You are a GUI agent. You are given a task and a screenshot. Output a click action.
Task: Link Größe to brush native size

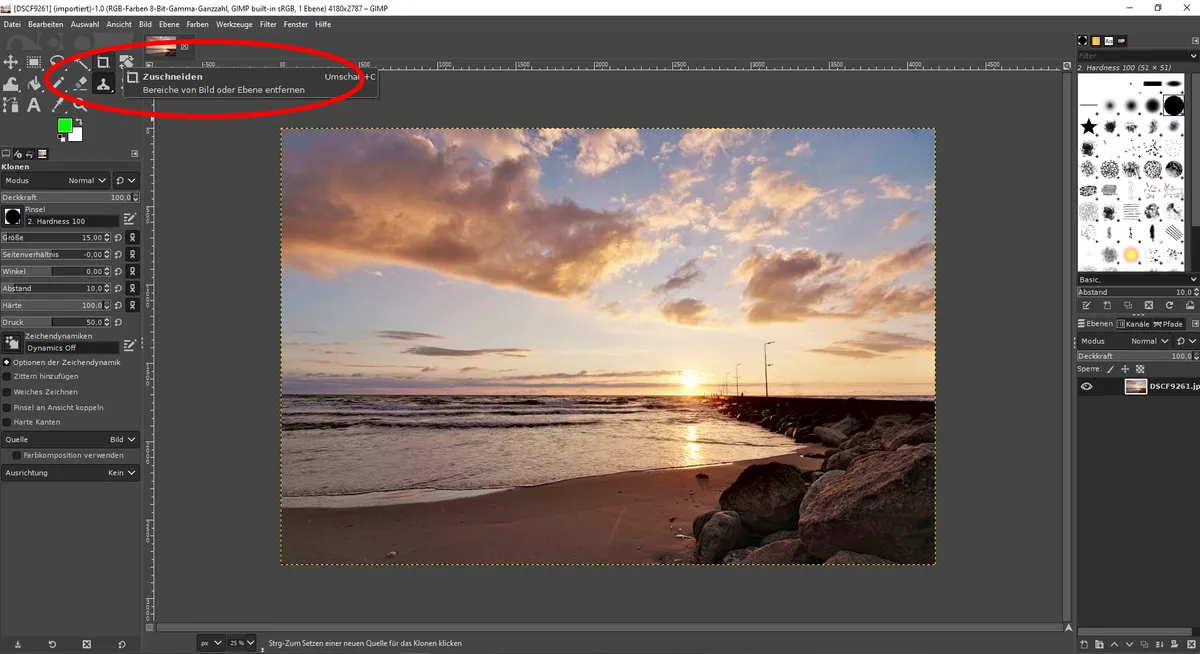[133, 238]
